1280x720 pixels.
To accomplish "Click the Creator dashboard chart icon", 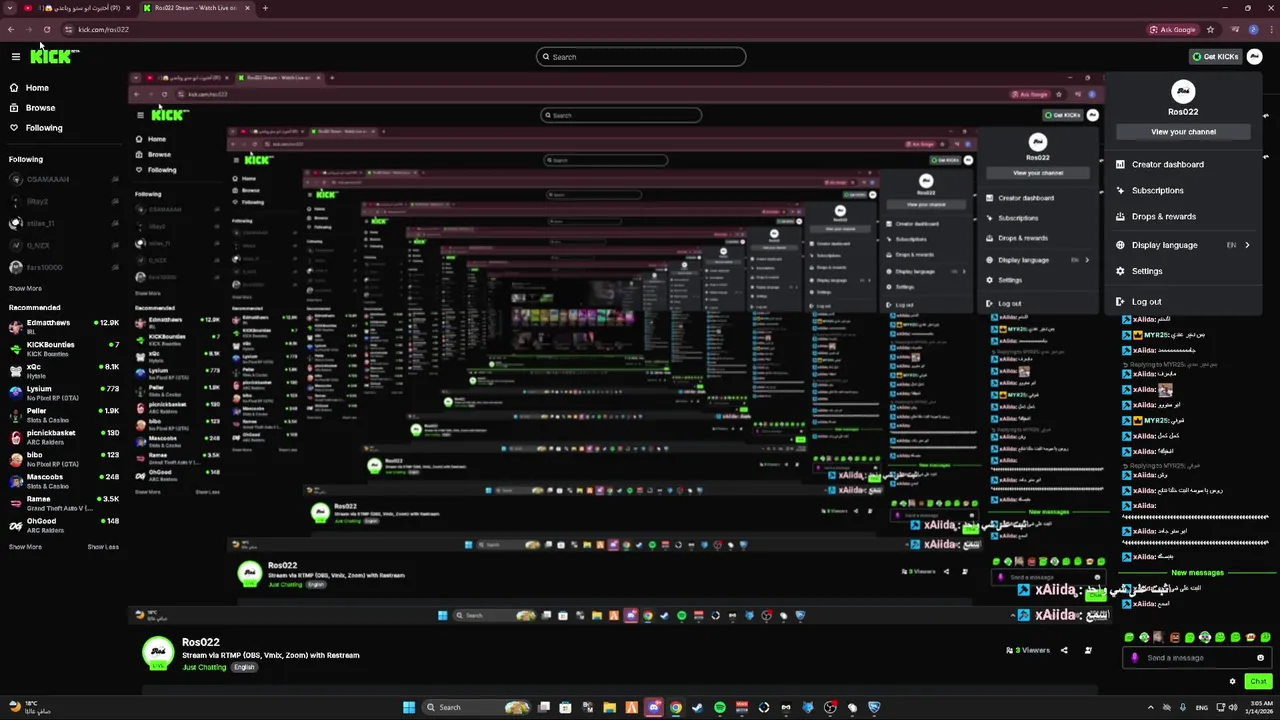I will (1120, 165).
